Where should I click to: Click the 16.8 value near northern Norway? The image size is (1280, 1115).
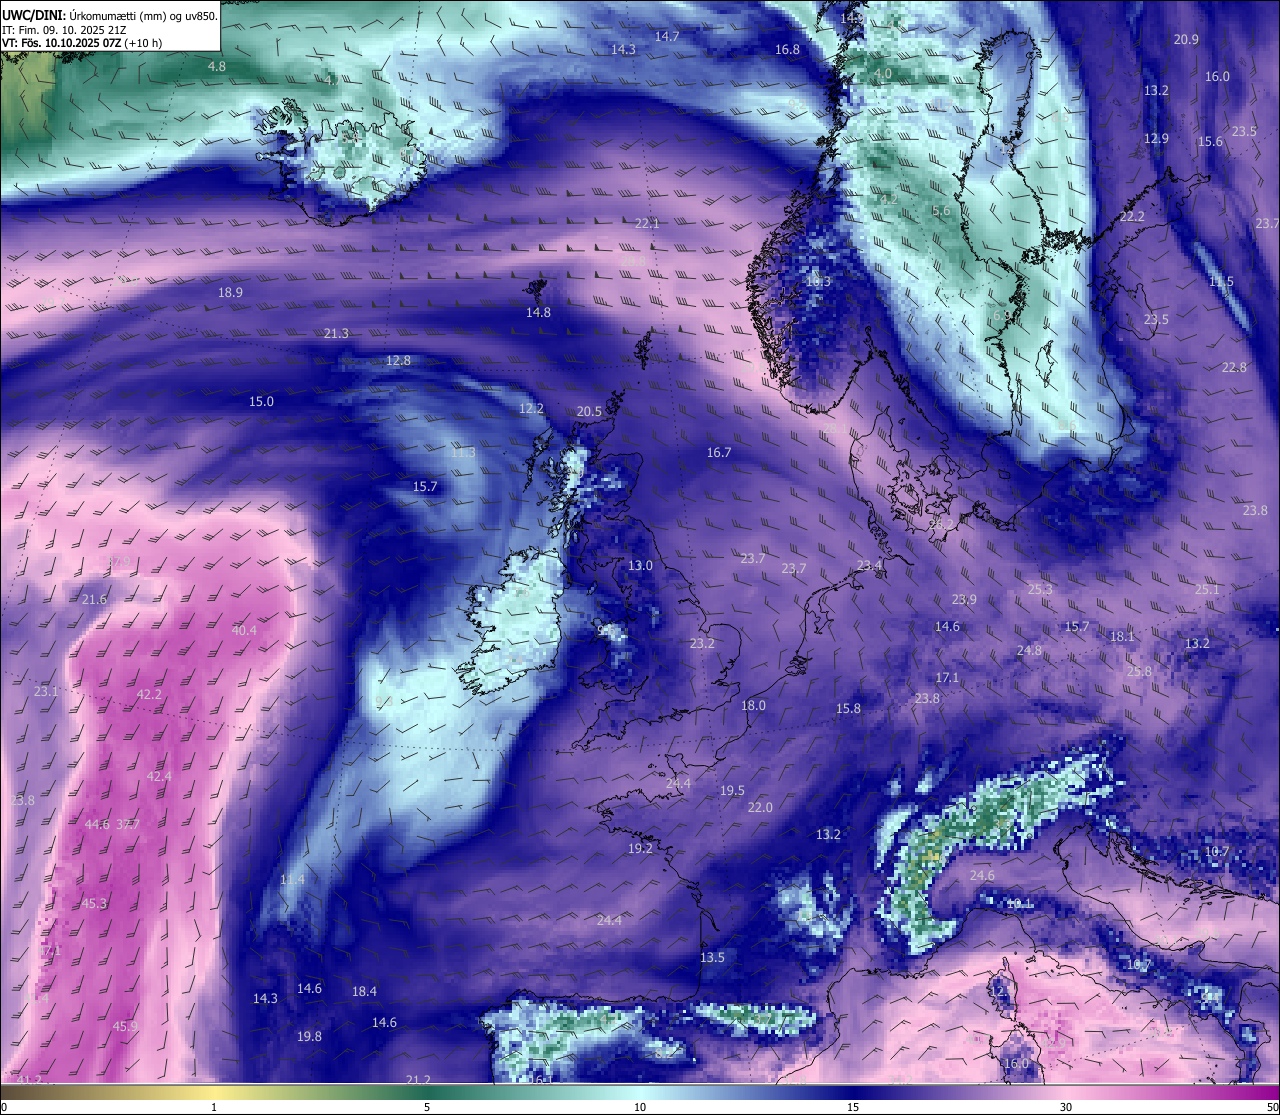[787, 49]
